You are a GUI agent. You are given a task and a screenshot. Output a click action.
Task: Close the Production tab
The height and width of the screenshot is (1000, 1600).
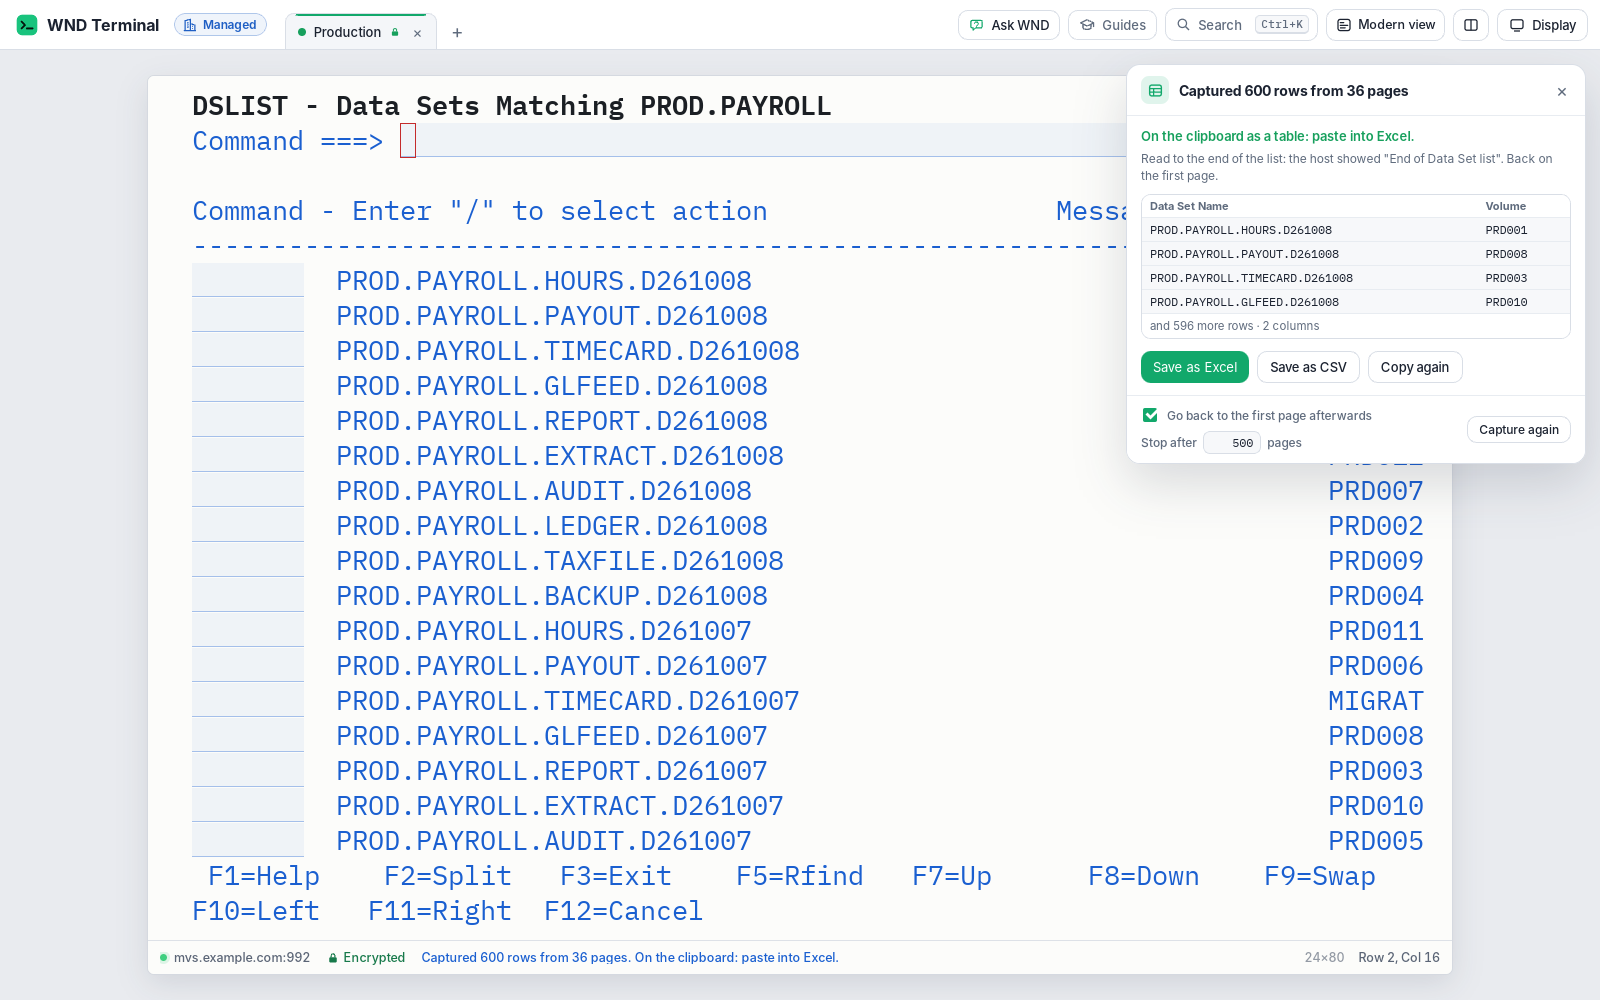click(x=418, y=33)
